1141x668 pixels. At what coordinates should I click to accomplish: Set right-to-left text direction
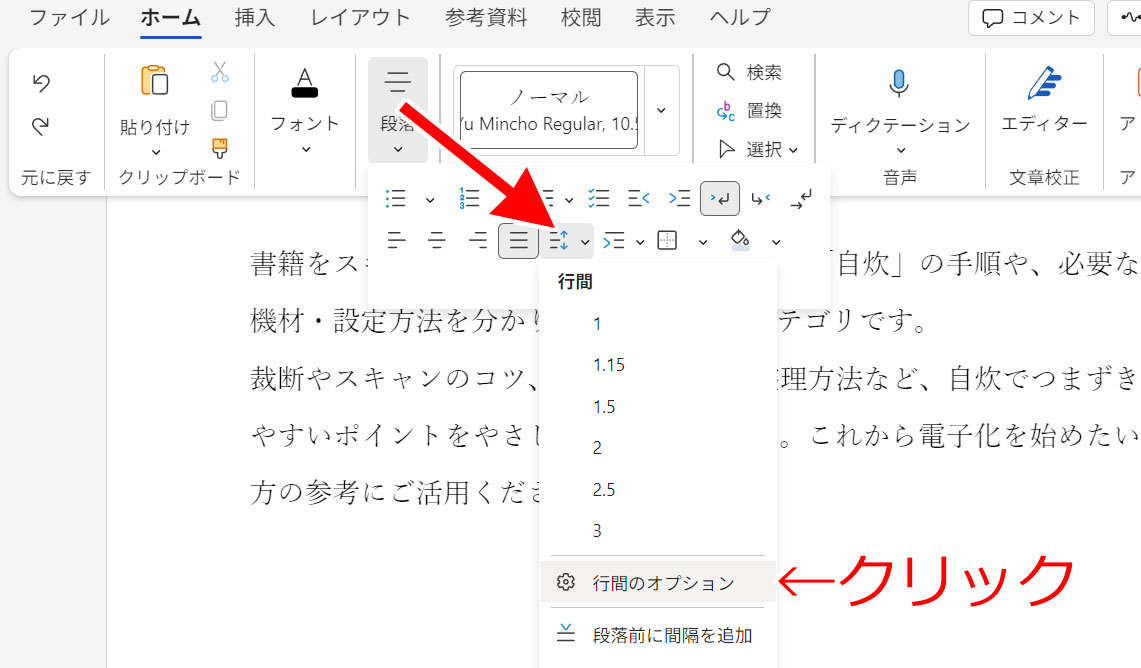point(760,199)
